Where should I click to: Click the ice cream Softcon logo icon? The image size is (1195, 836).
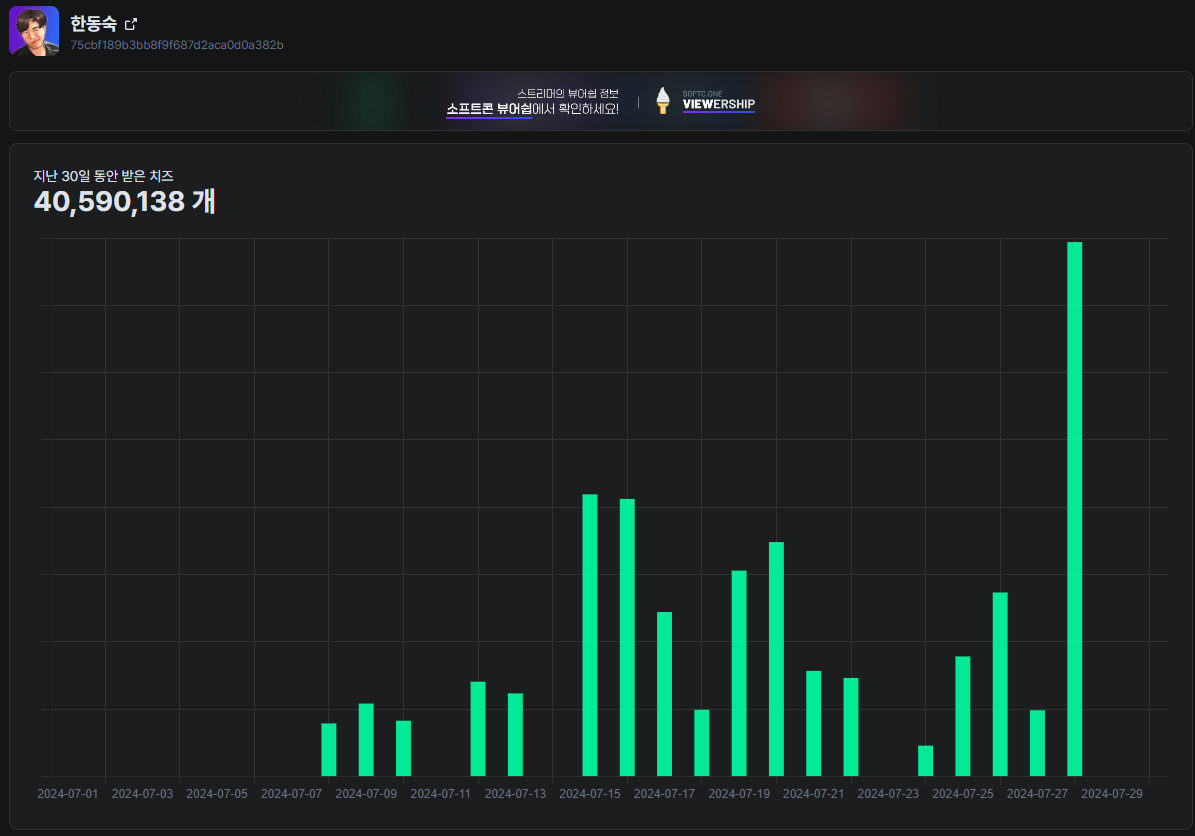[662, 100]
